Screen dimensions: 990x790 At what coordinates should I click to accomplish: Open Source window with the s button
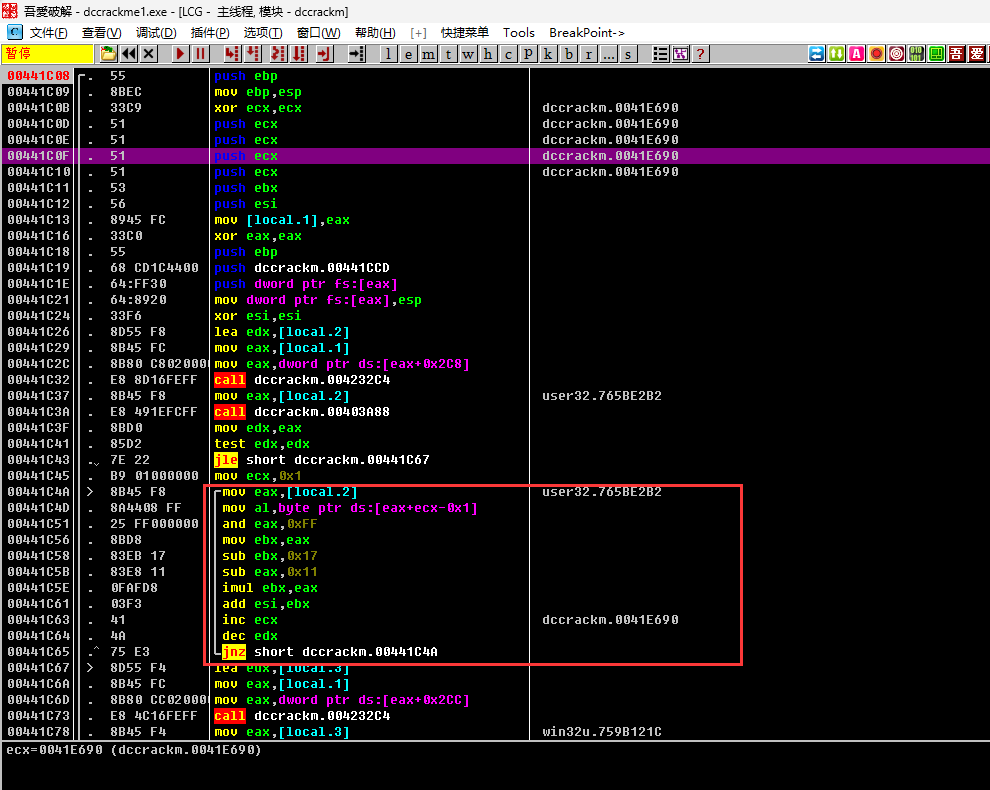tap(628, 54)
